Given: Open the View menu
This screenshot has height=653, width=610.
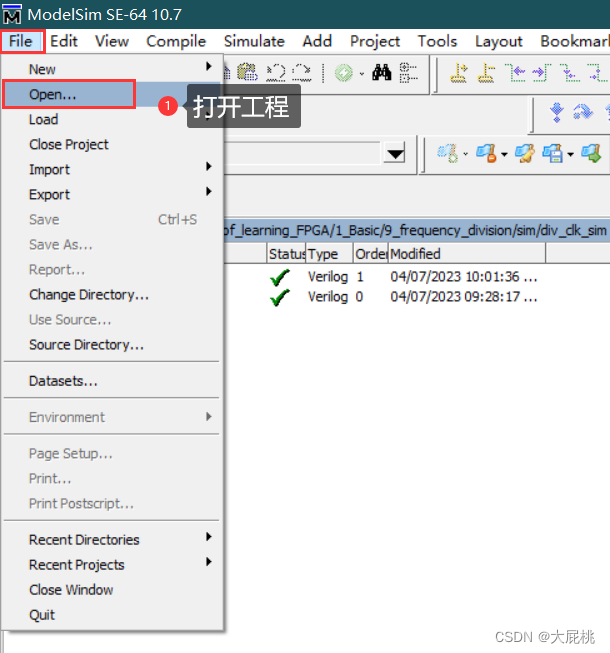Looking at the screenshot, I should (112, 41).
